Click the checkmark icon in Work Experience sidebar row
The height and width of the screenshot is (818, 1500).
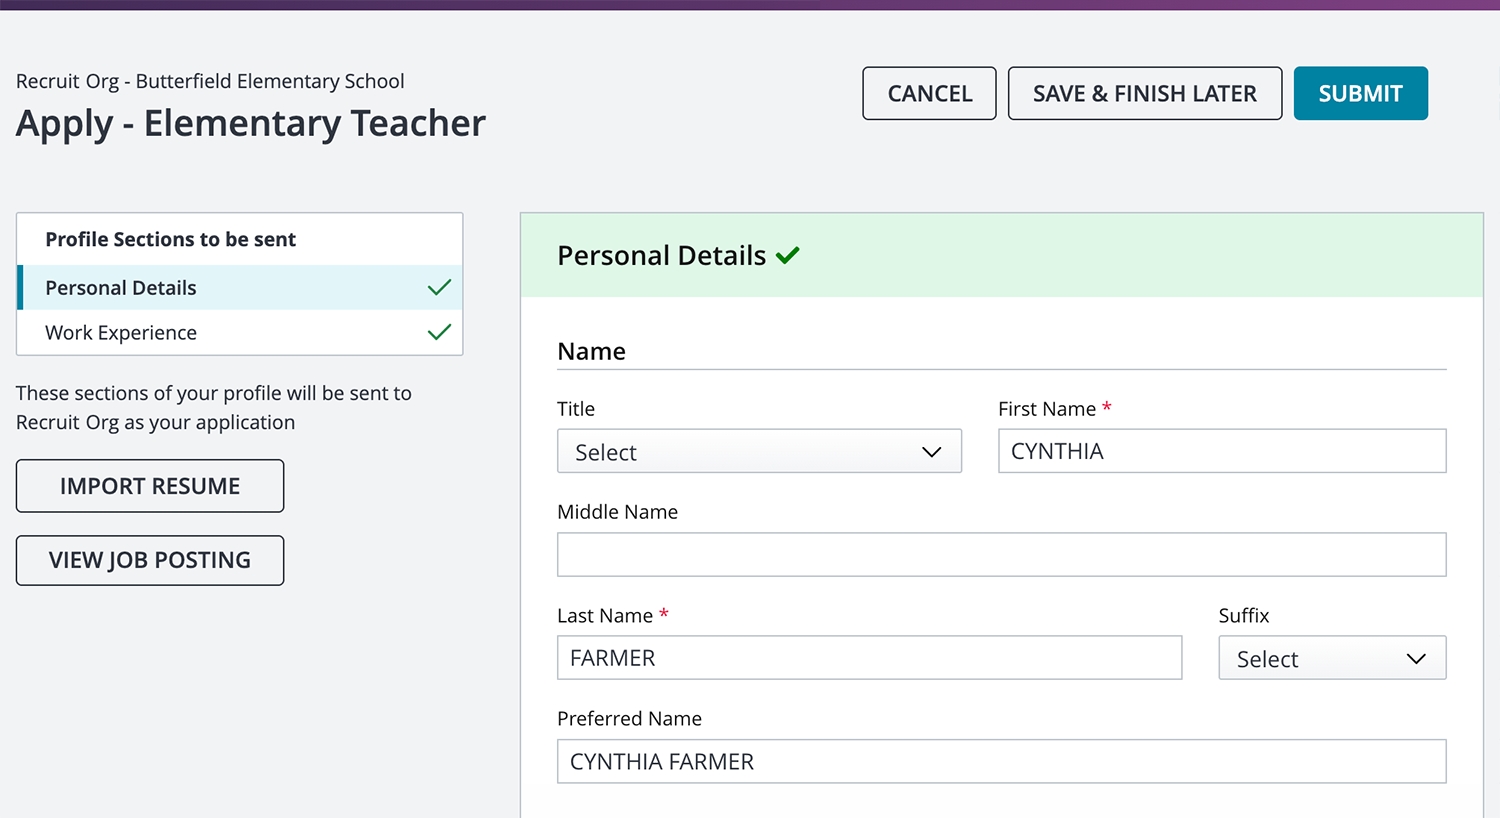pyautogui.click(x=439, y=332)
